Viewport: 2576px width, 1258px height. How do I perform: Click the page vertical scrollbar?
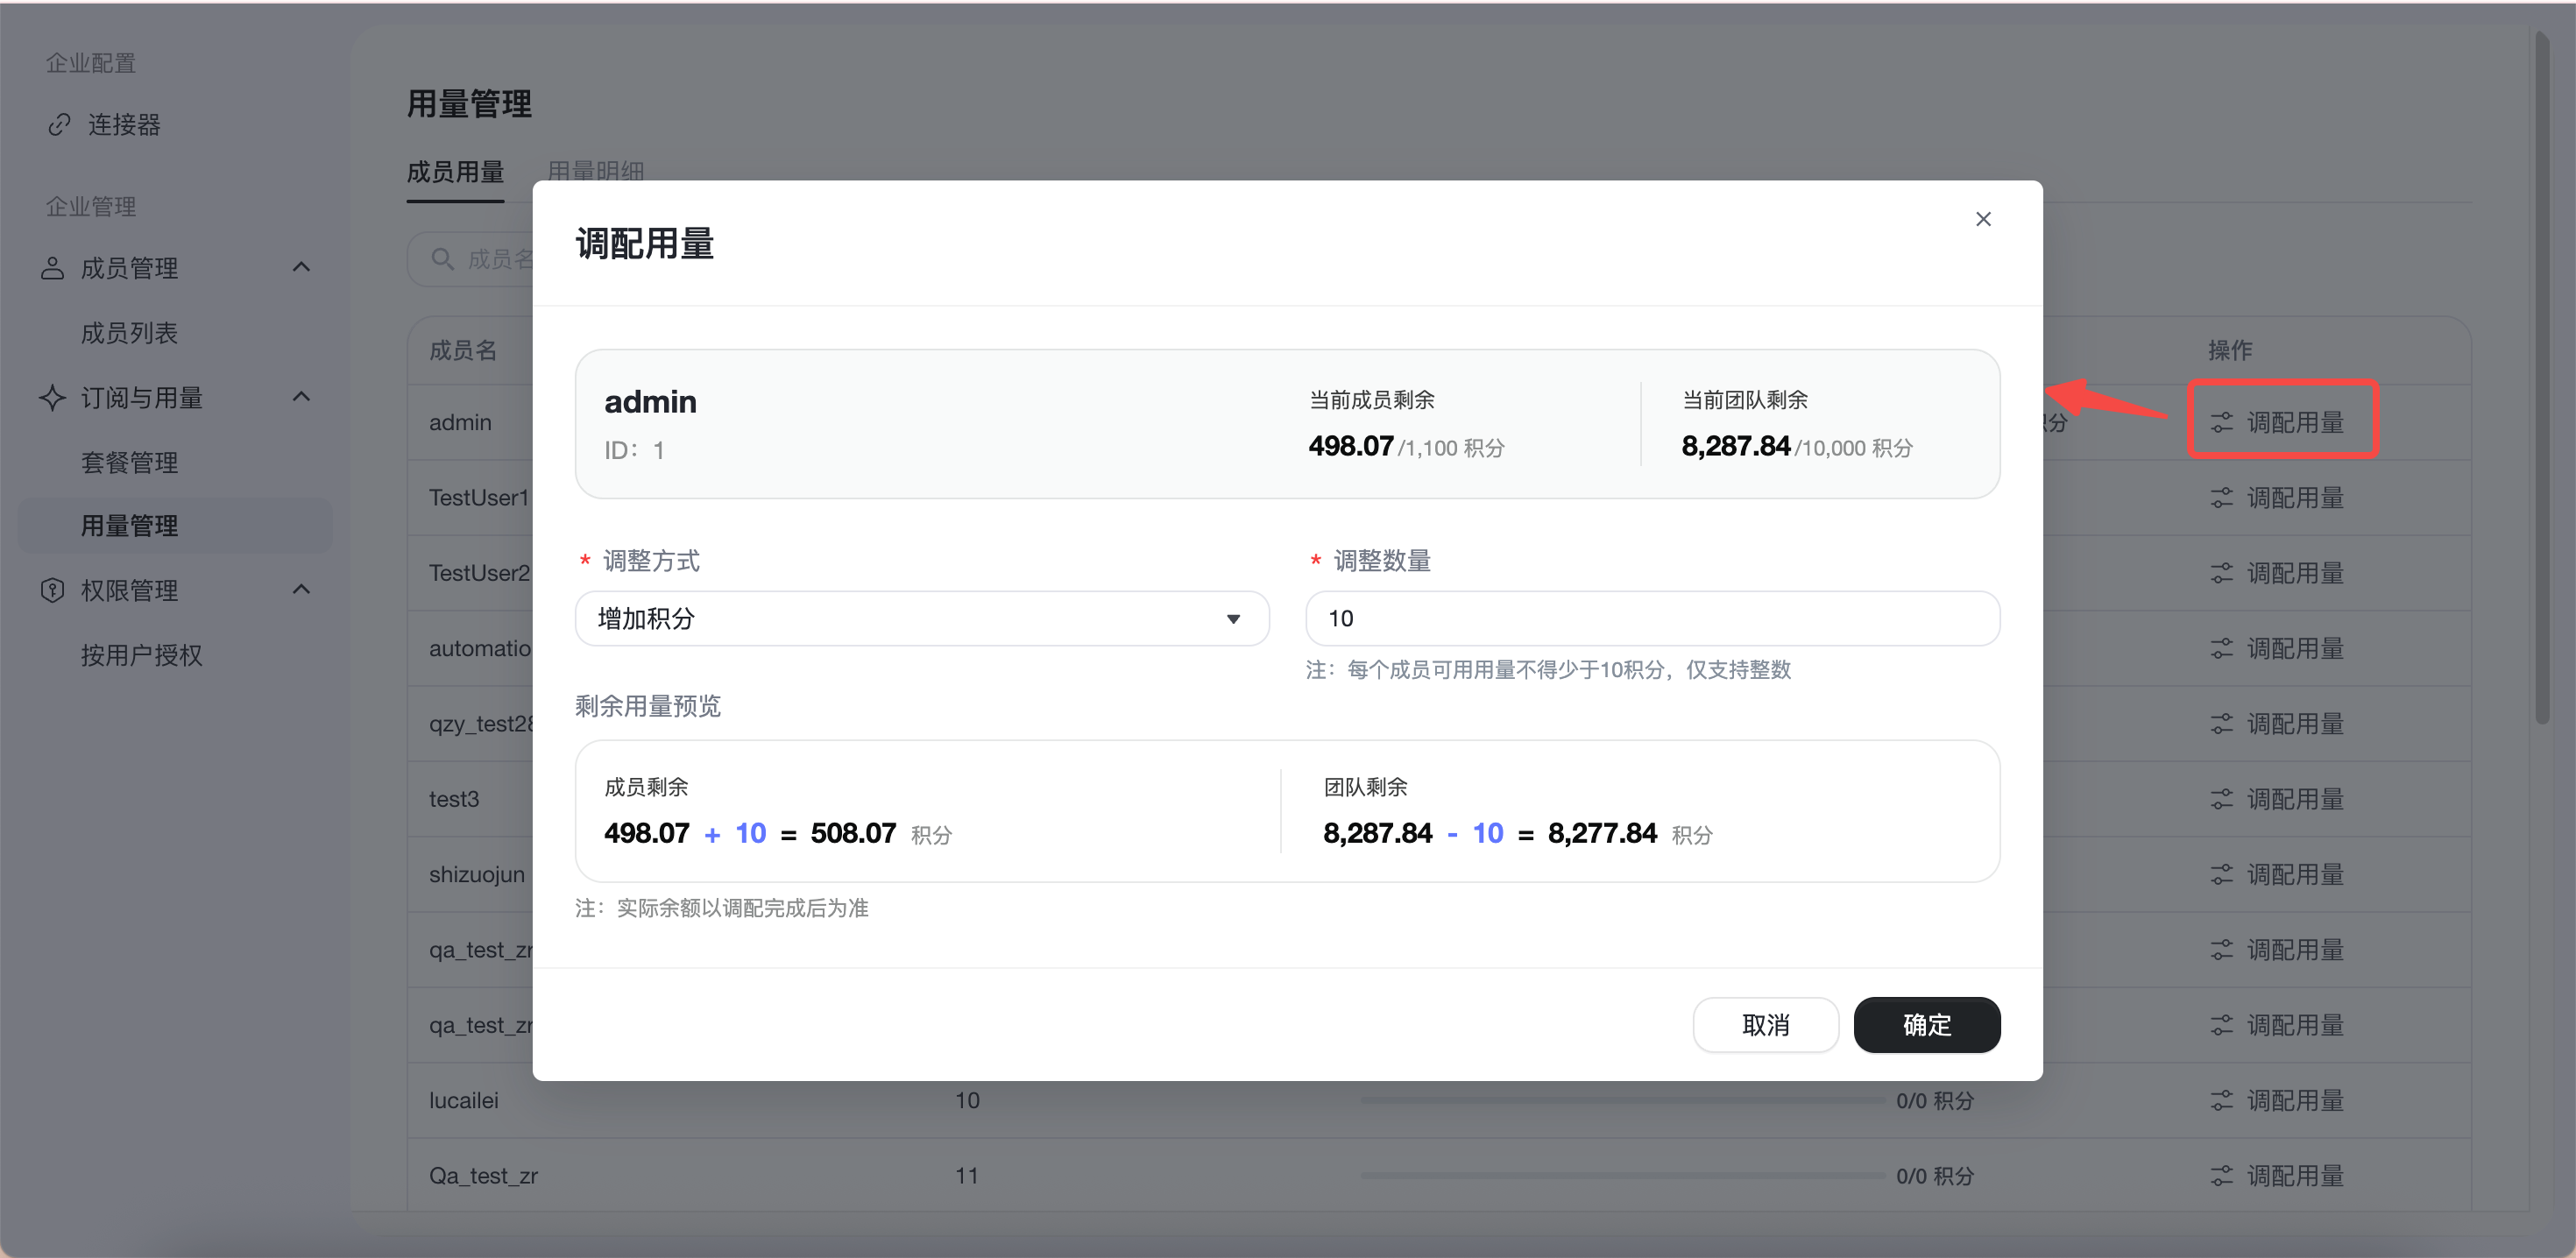2542,378
